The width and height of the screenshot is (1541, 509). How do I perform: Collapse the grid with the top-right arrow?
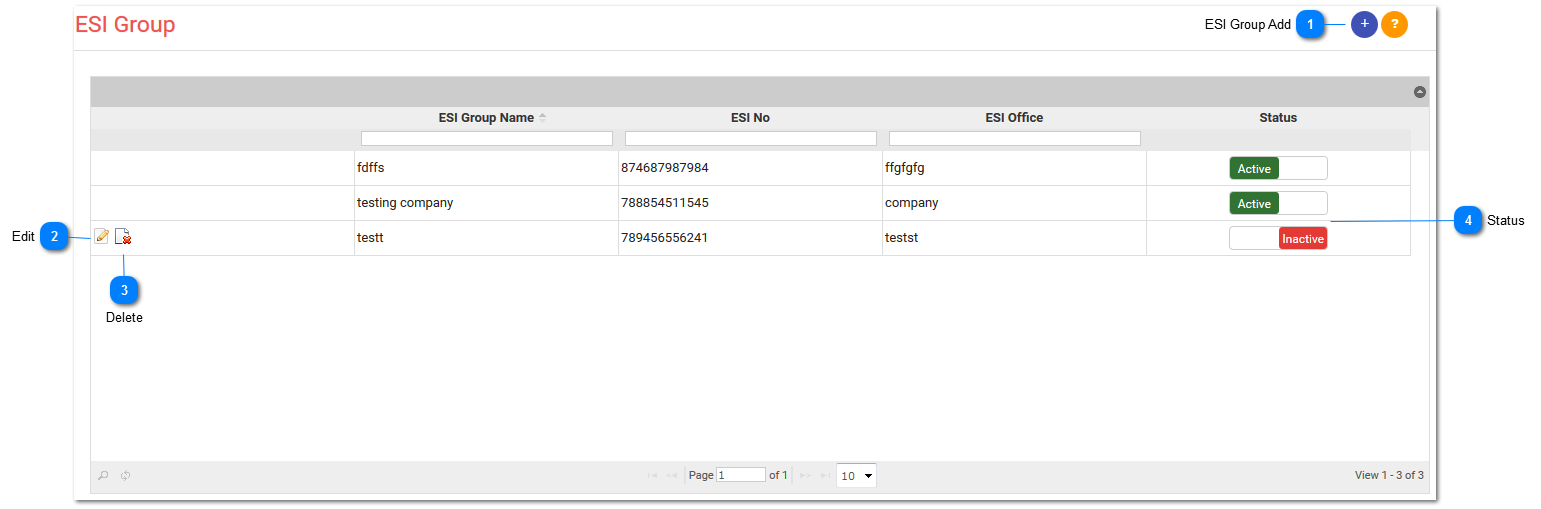click(1420, 92)
